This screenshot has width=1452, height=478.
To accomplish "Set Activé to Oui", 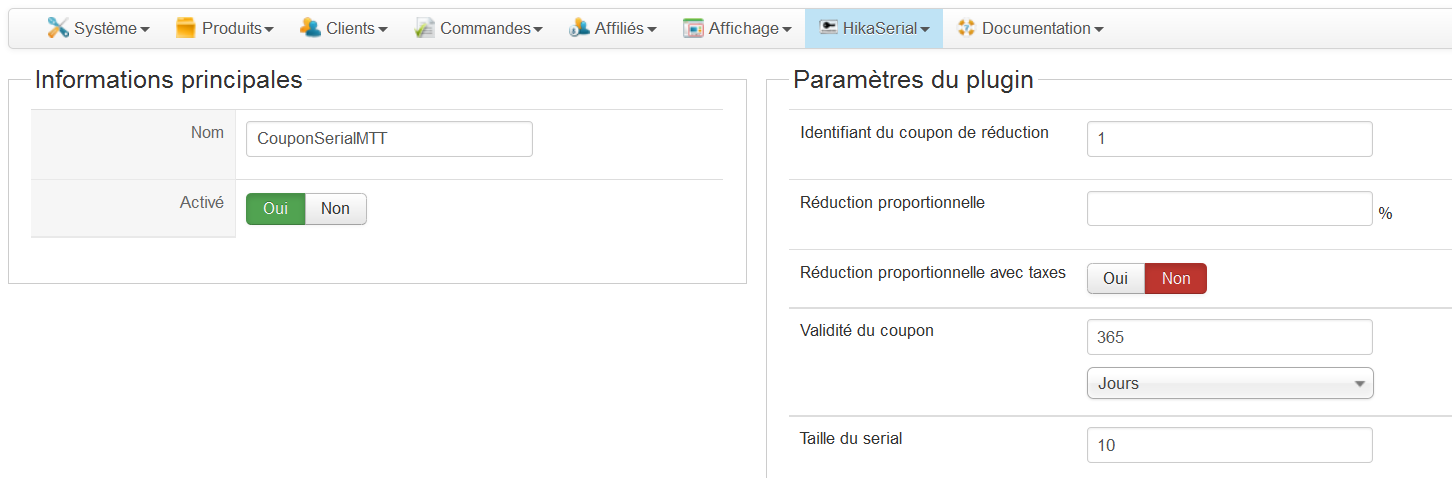I will pos(275,209).
